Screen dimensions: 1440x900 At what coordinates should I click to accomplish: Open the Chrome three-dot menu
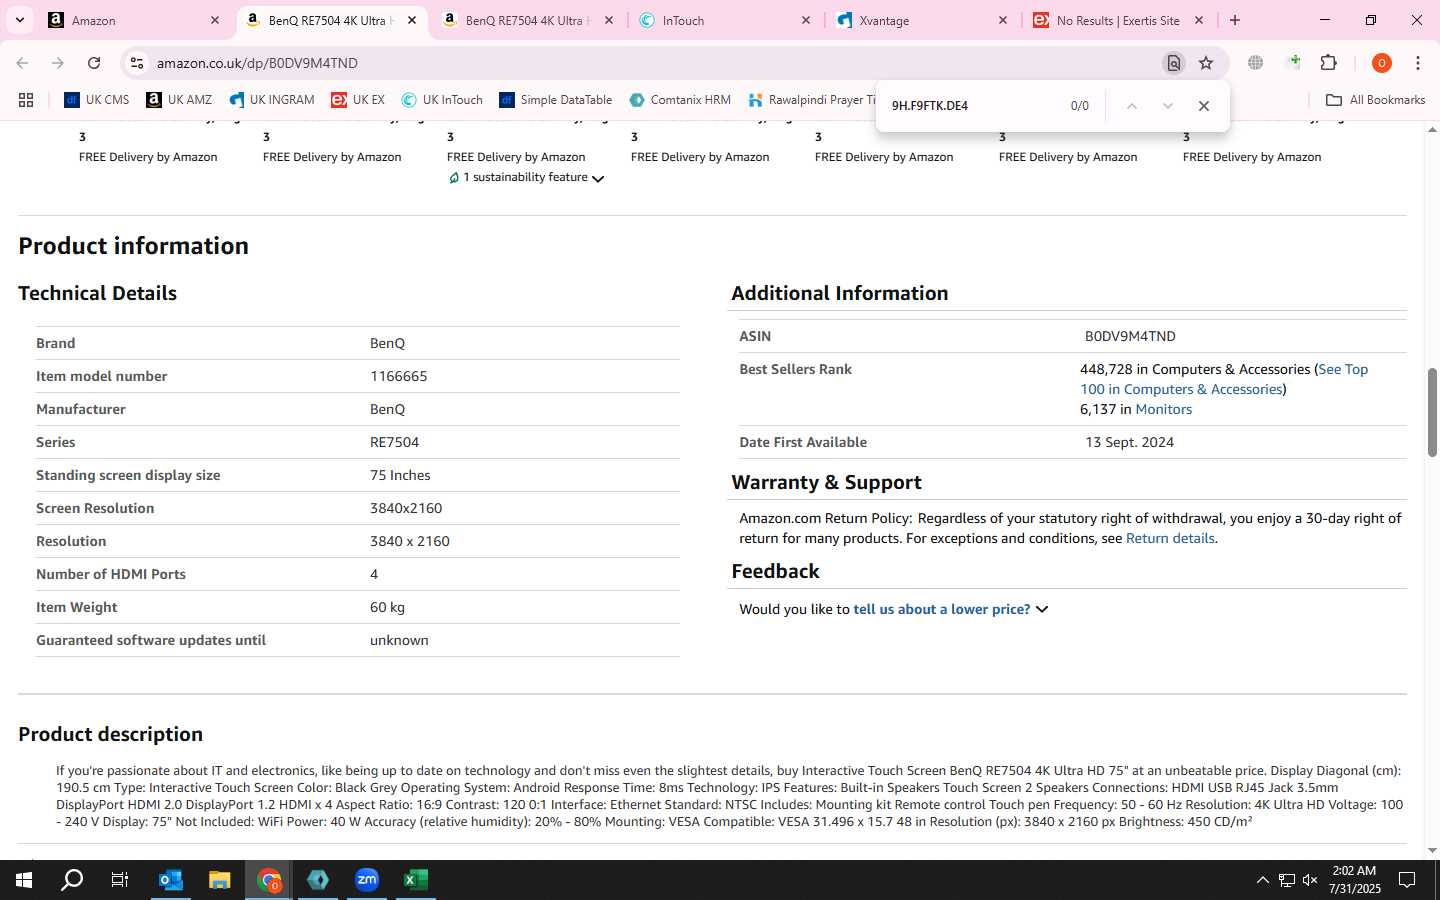(1417, 63)
